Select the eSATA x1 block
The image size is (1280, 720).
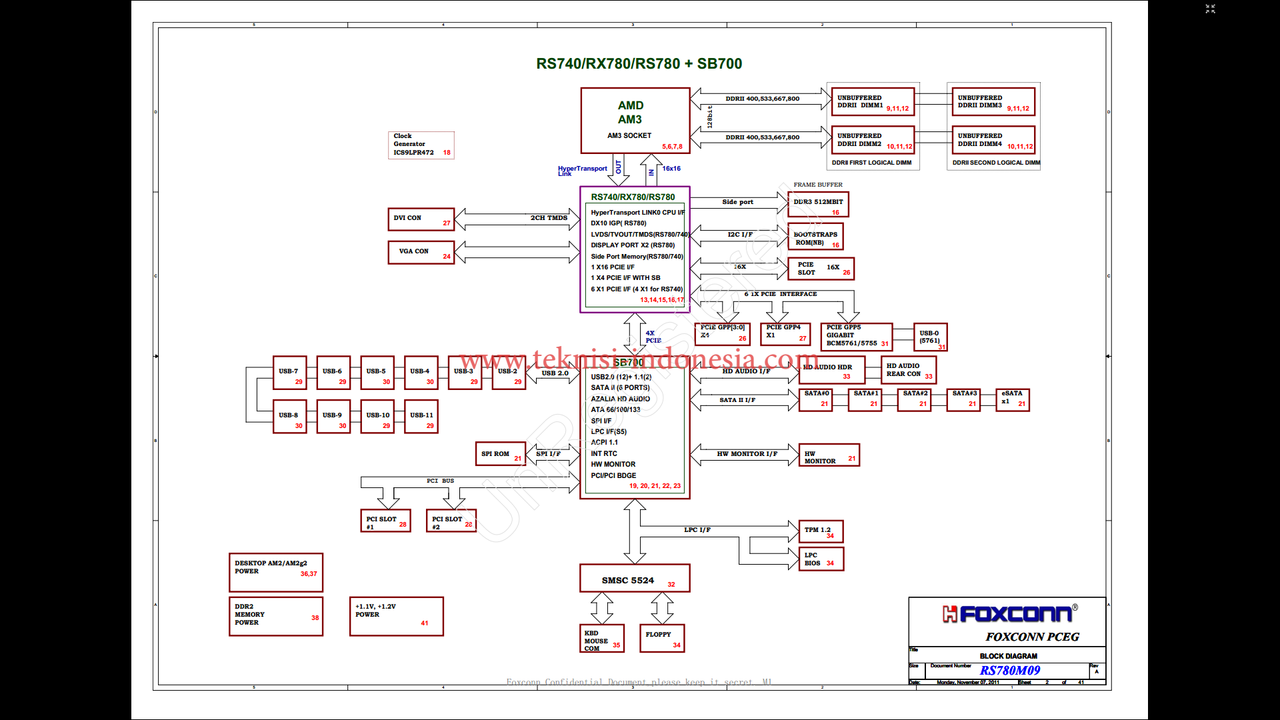1013,399
